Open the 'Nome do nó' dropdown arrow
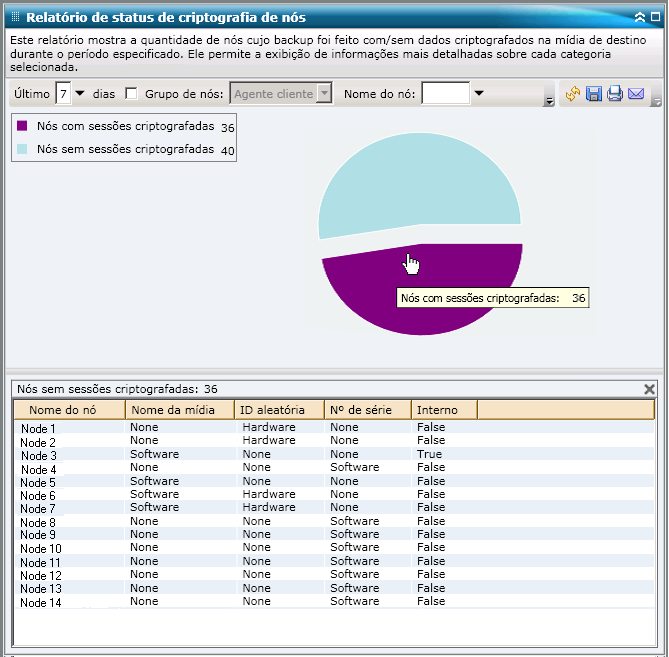 (x=478, y=94)
